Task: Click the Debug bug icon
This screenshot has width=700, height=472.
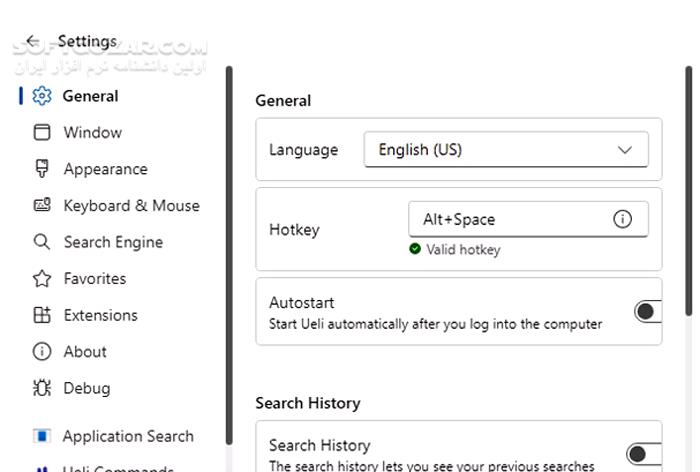Action: tap(42, 388)
